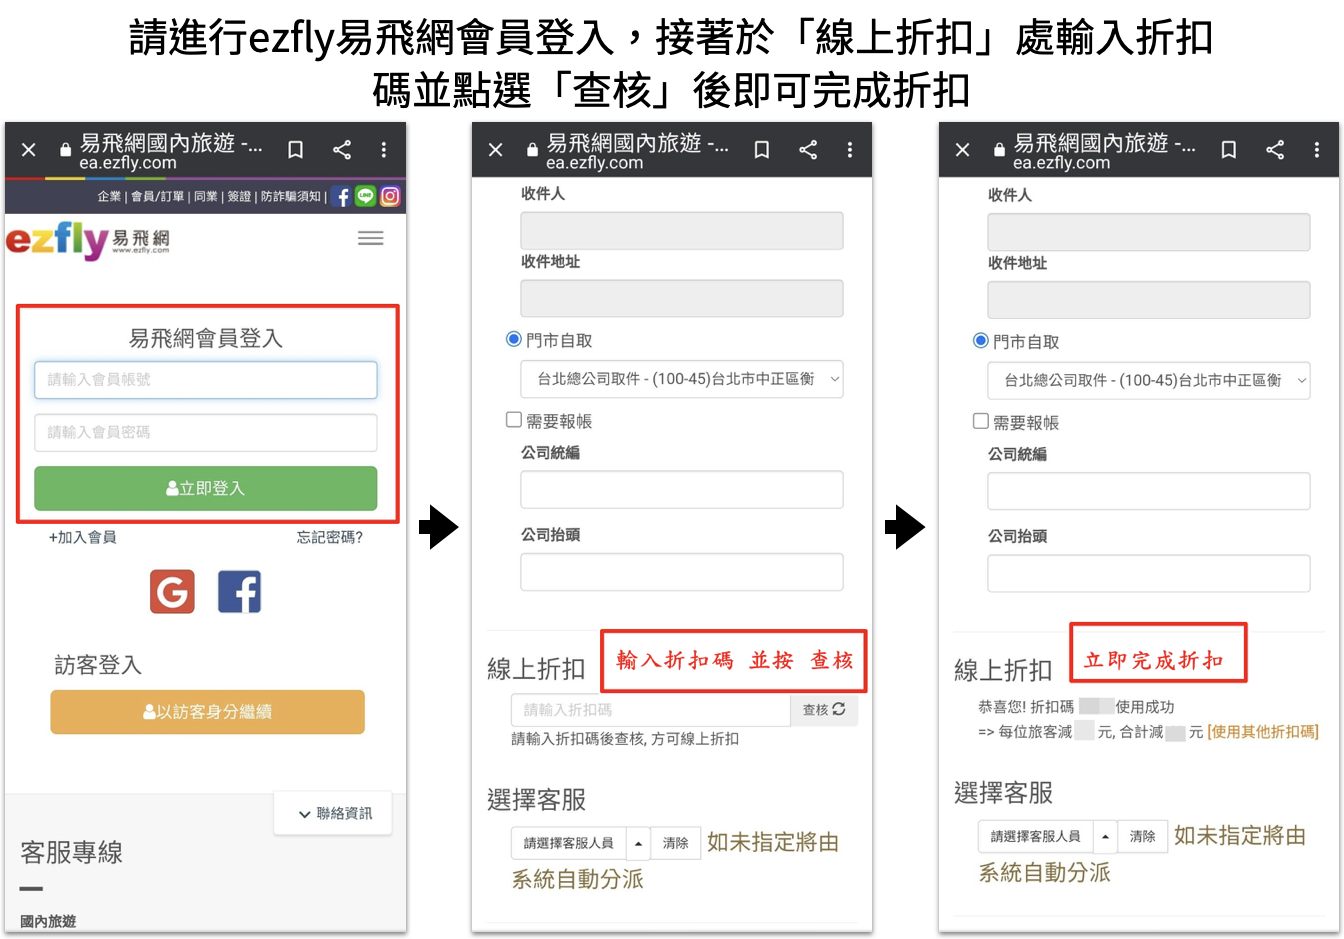Screen dimensions: 1344x939
Task: Click the 以訪客身分繼續 button
Action: (208, 712)
